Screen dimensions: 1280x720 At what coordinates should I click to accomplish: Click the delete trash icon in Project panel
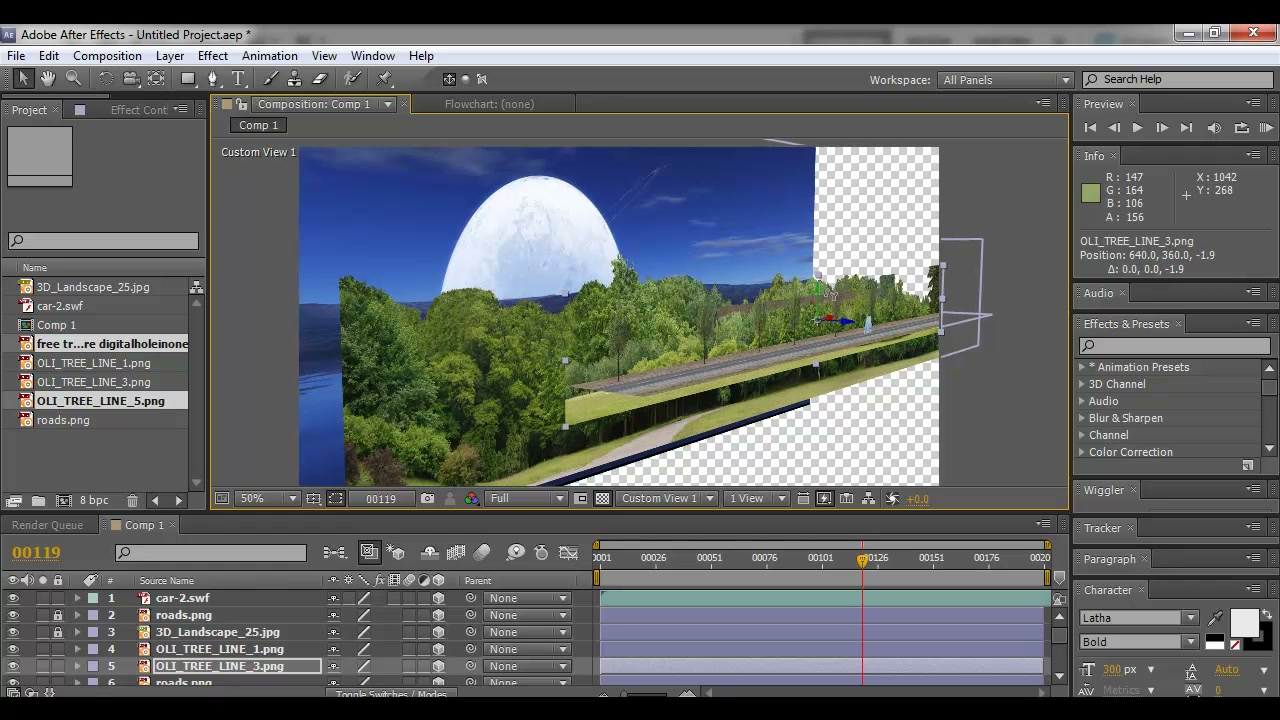(x=132, y=500)
